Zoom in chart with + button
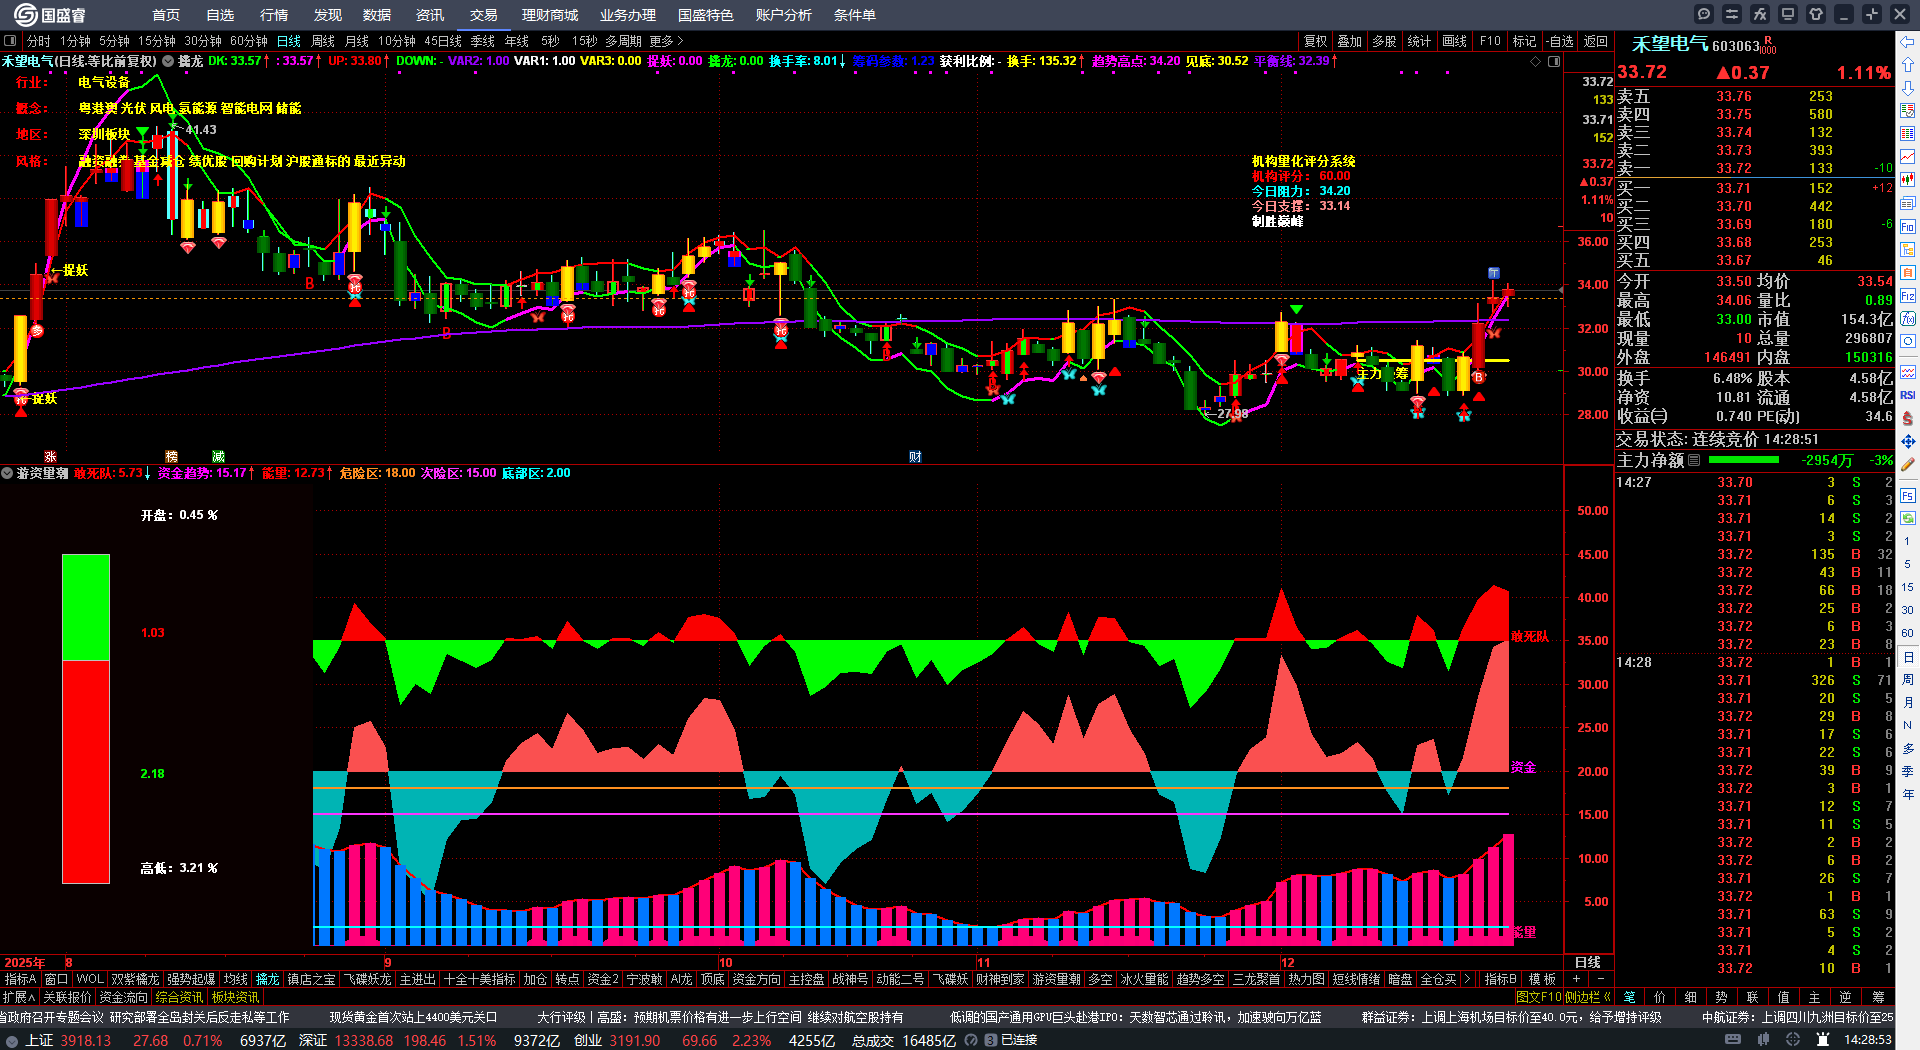 click(x=1577, y=979)
